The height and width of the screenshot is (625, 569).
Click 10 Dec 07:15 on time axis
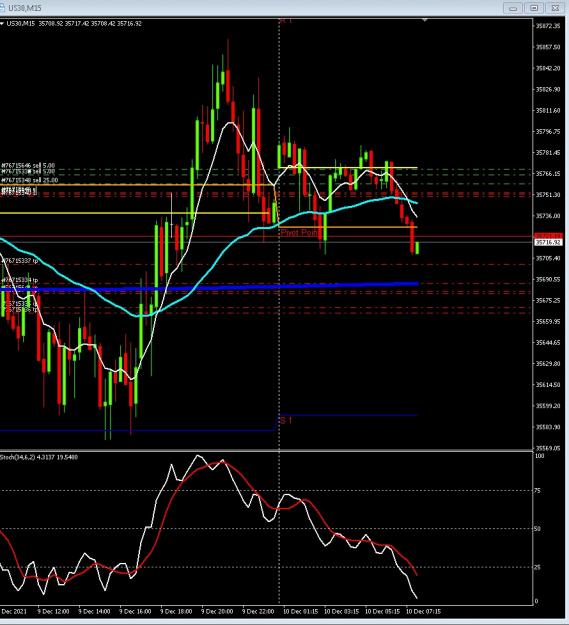pos(423,611)
